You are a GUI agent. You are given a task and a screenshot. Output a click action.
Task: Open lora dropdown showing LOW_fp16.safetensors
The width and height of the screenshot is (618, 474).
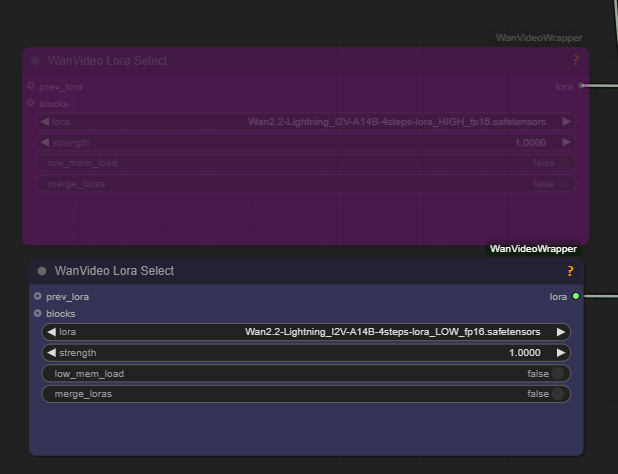[306, 332]
